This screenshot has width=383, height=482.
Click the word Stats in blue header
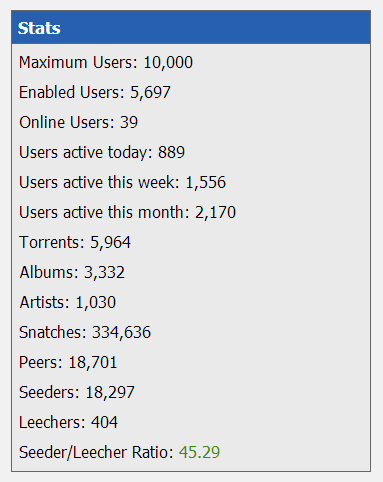pos(39,28)
